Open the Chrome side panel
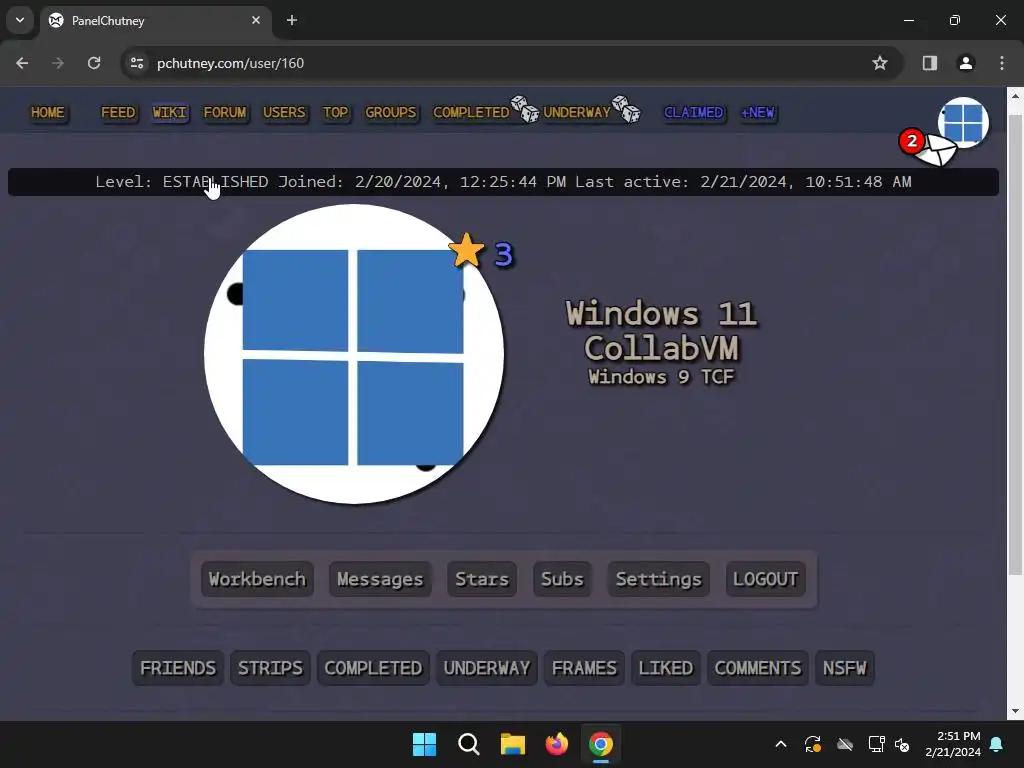This screenshot has width=1024, height=768. [930, 63]
